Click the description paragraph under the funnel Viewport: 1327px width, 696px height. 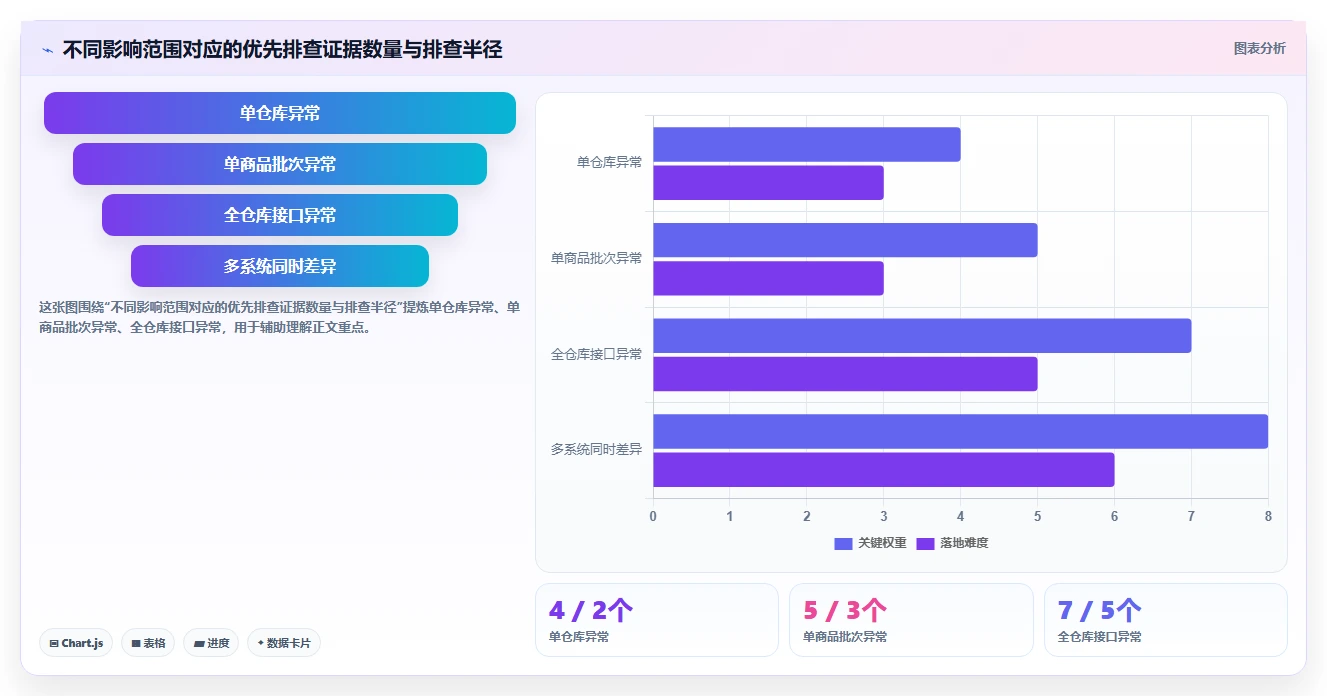pos(279,317)
